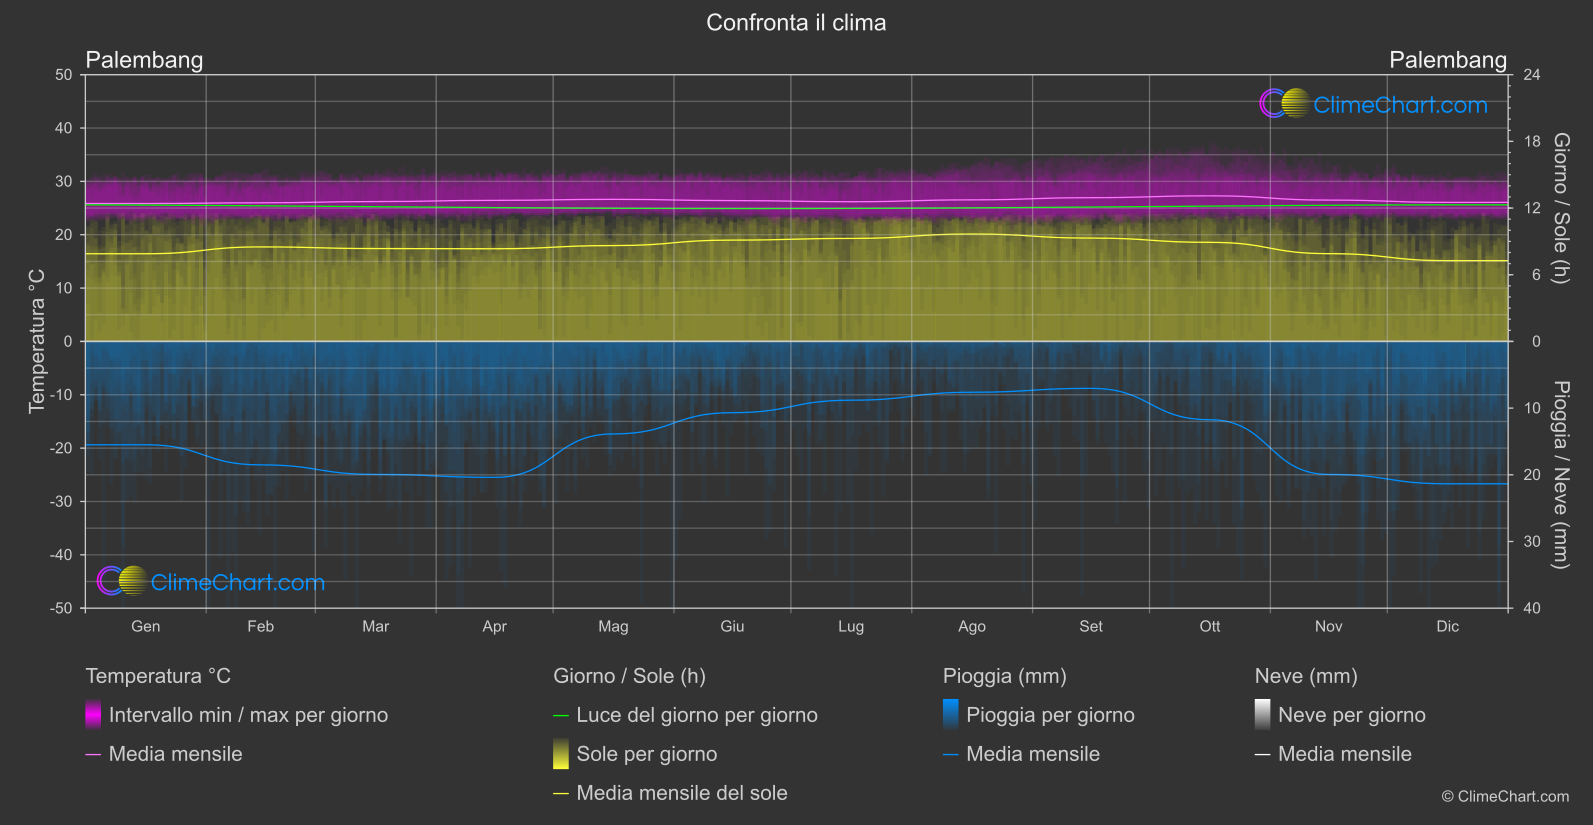Click the Dic month label on axis
The image size is (1593, 825).
1448,626
